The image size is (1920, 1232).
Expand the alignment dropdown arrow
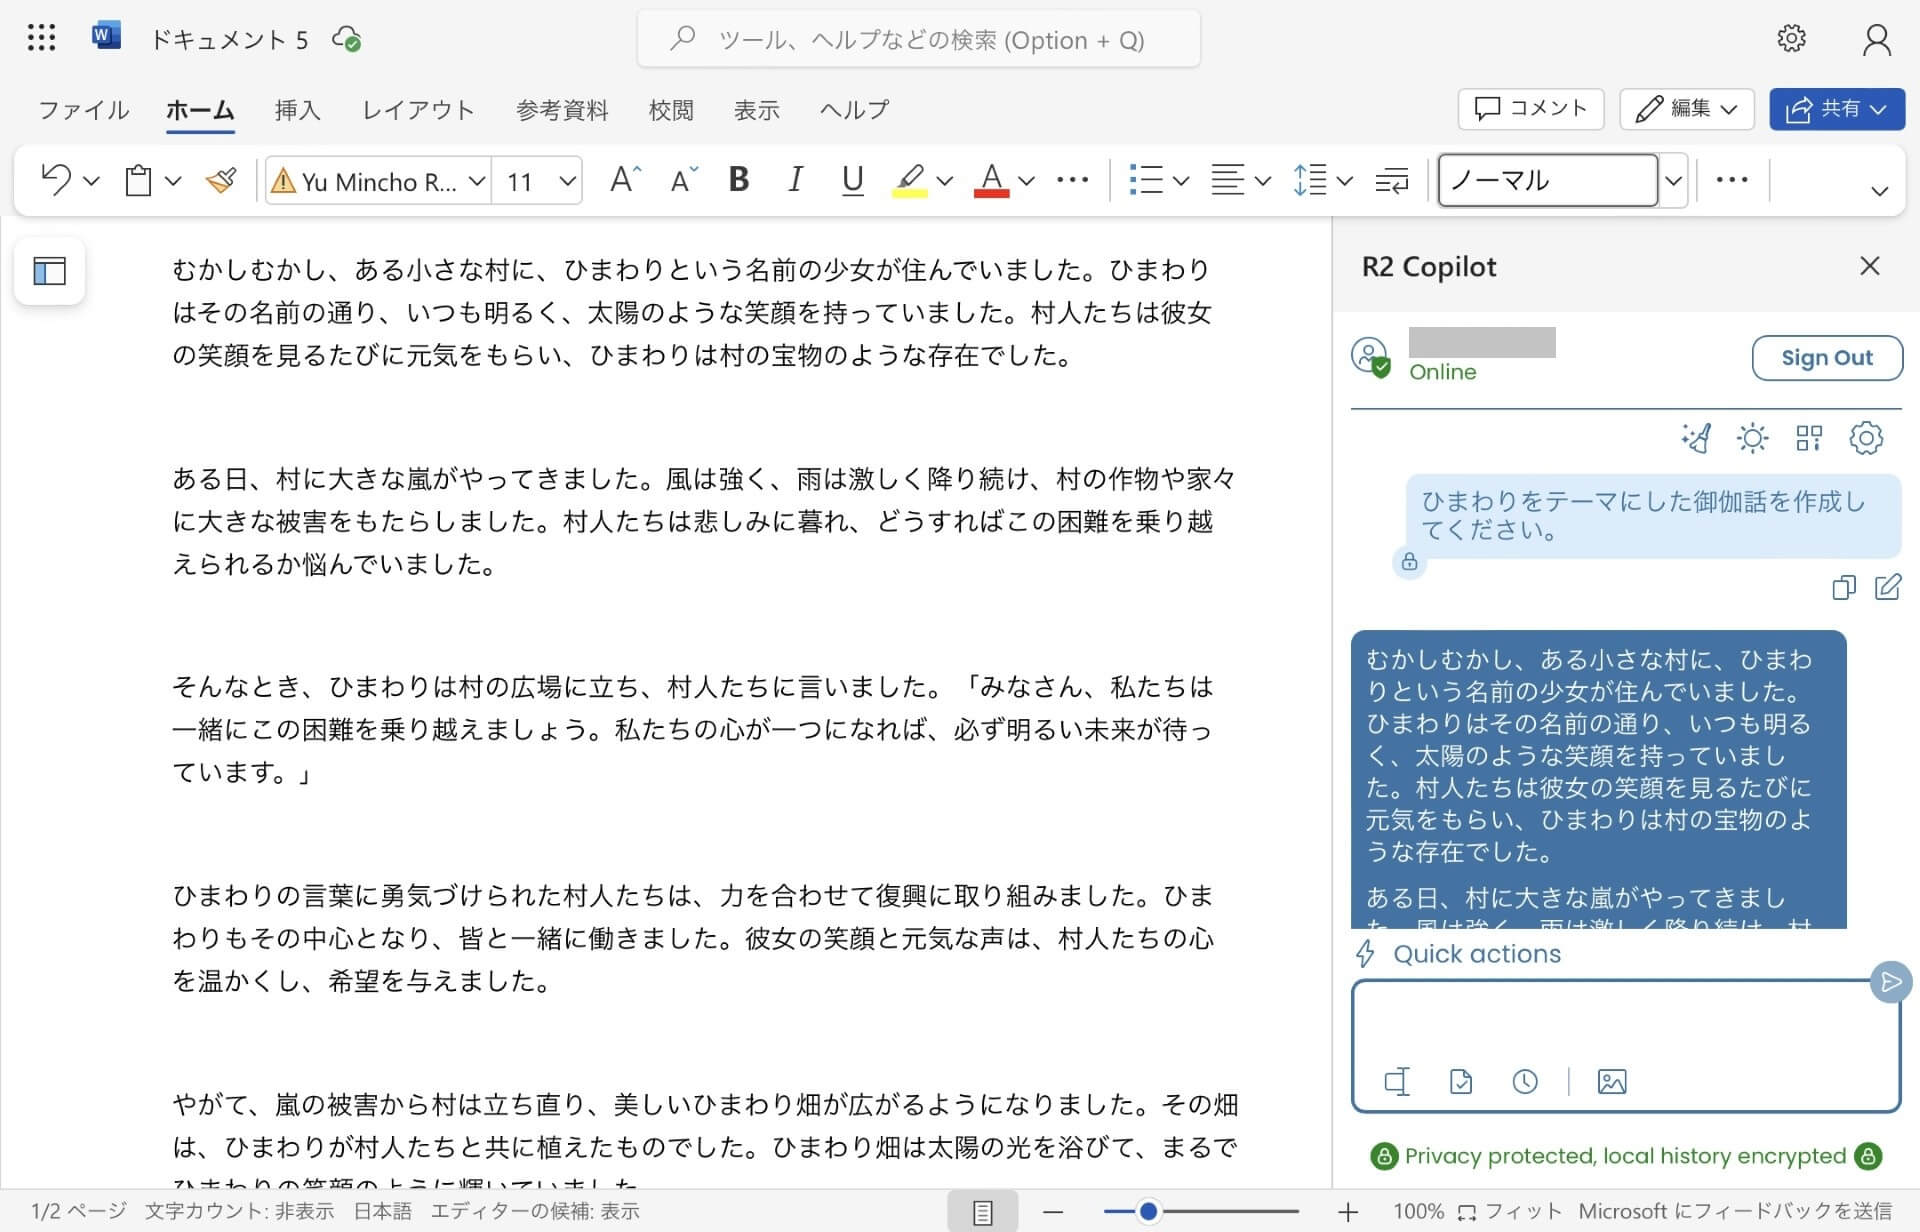1263,181
